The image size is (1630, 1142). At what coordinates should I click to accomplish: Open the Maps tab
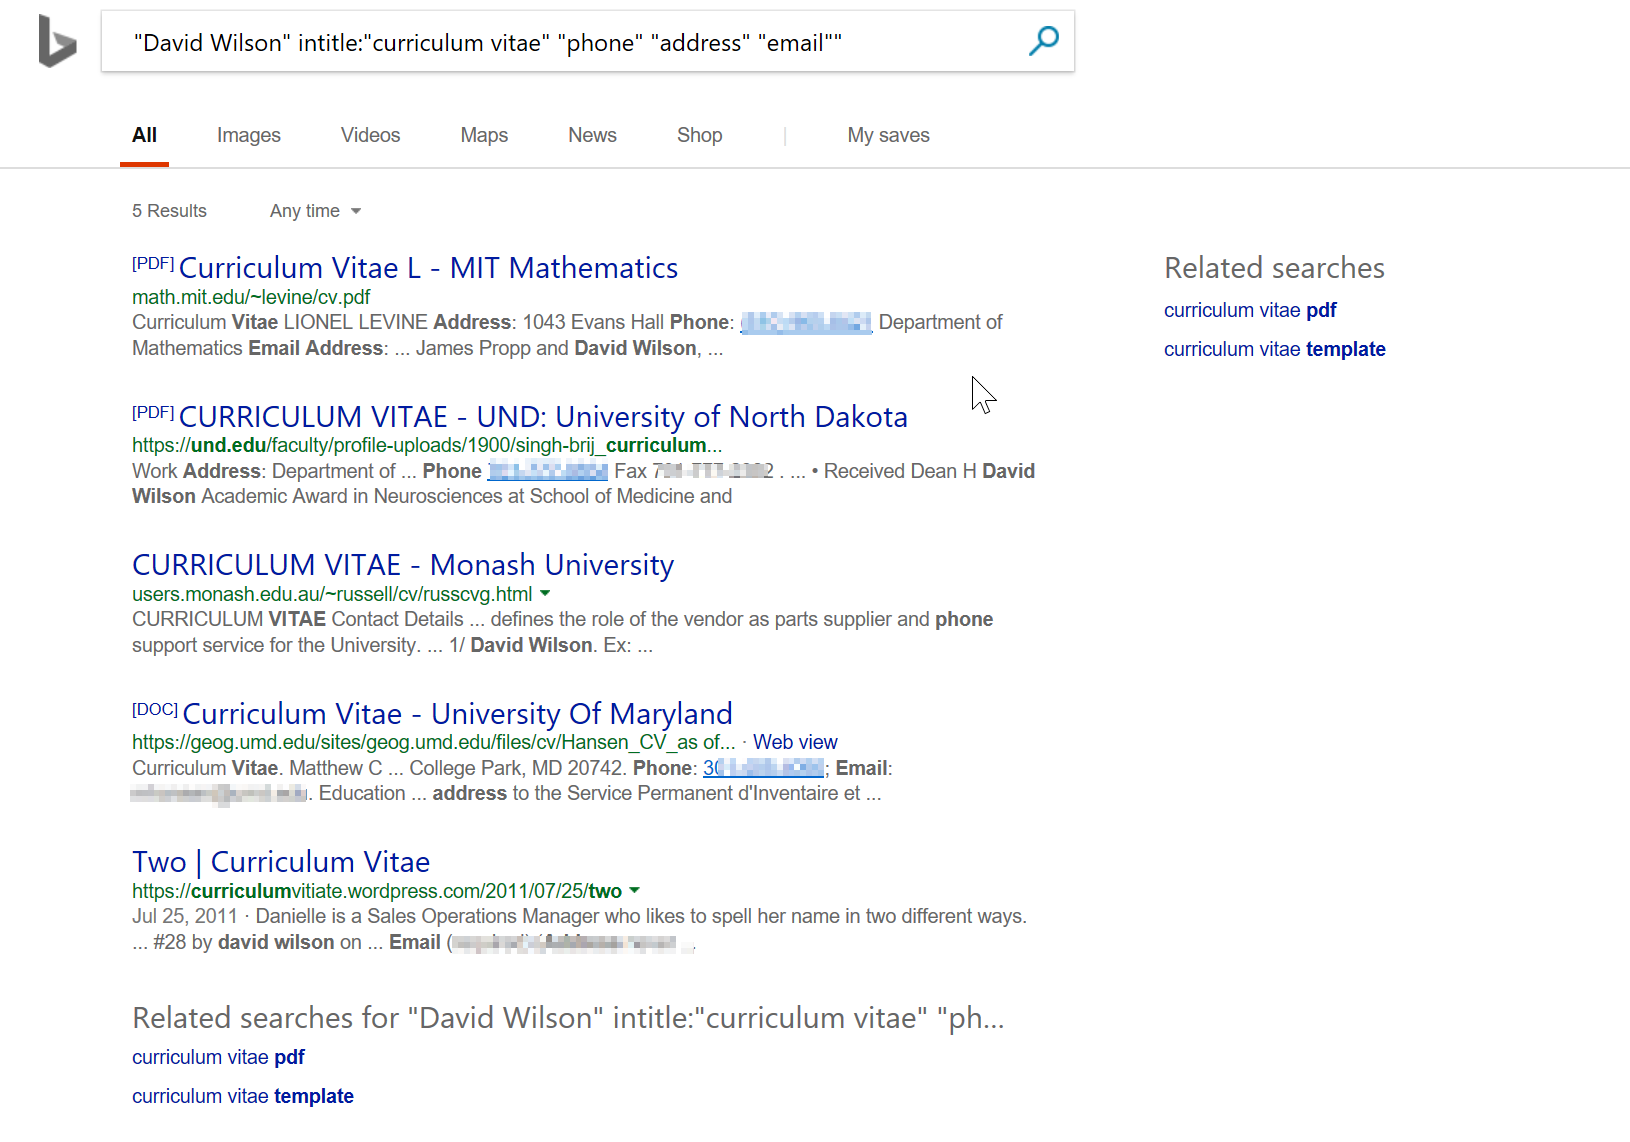pos(484,135)
